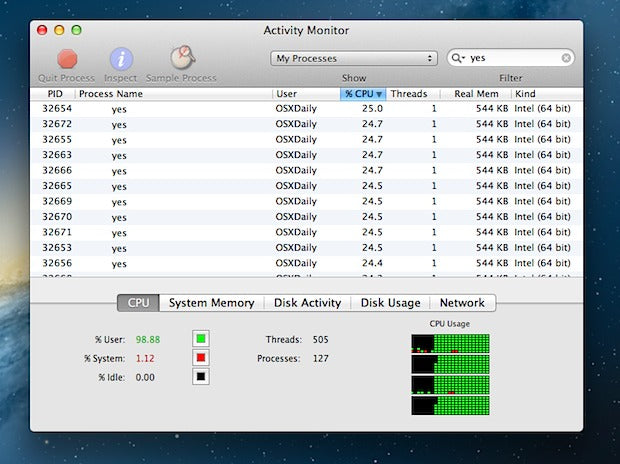Open the Disk Usage tab
The image size is (620, 464).
coord(390,303)
